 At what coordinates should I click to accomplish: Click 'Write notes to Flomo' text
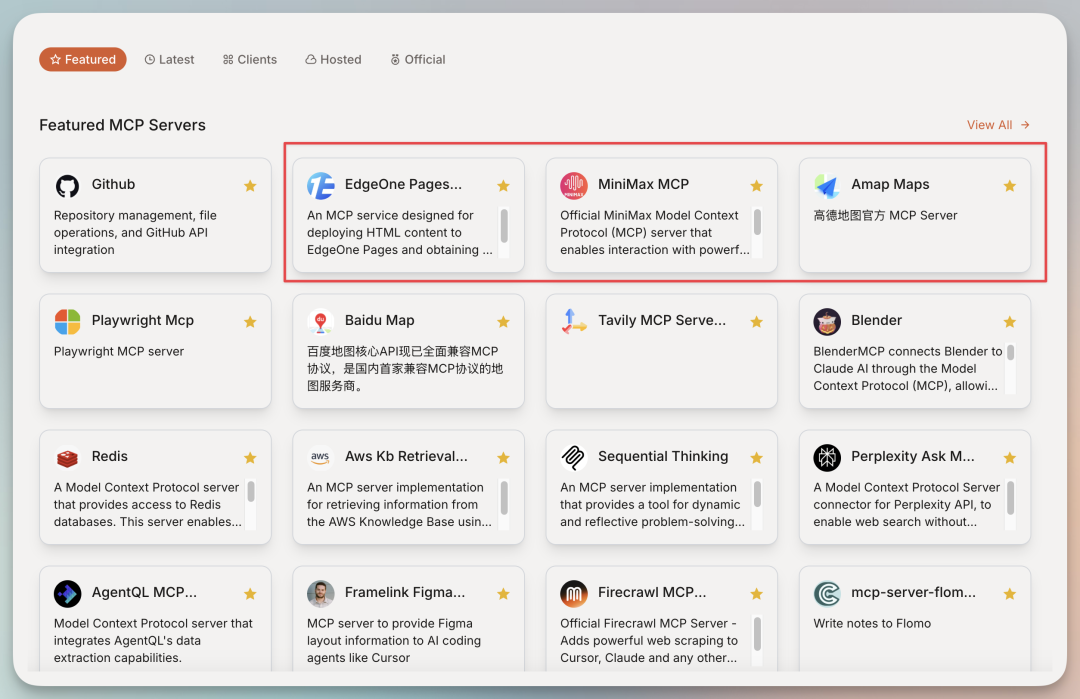[x=872, y=623]
